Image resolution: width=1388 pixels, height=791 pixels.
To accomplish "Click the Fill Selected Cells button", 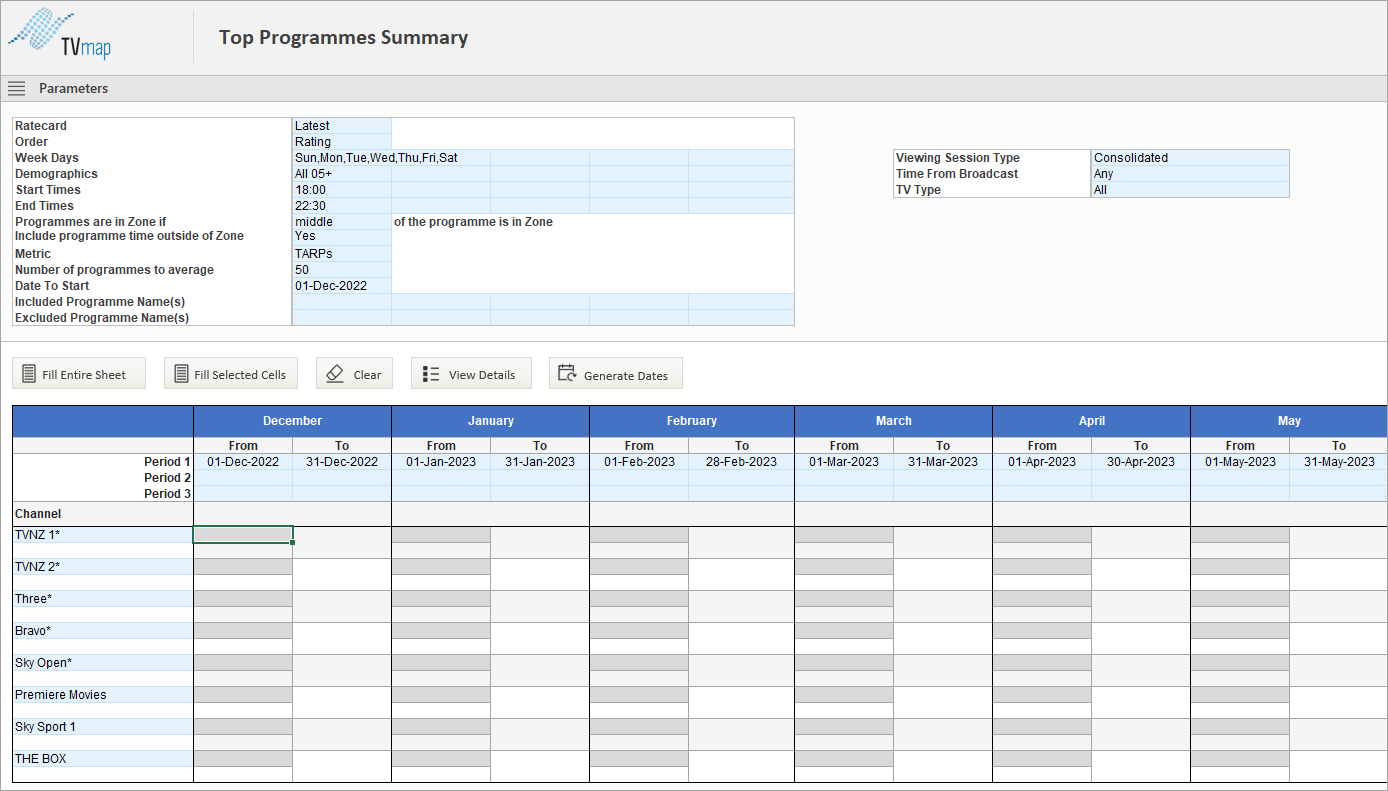I will click(x=232, y=374).
